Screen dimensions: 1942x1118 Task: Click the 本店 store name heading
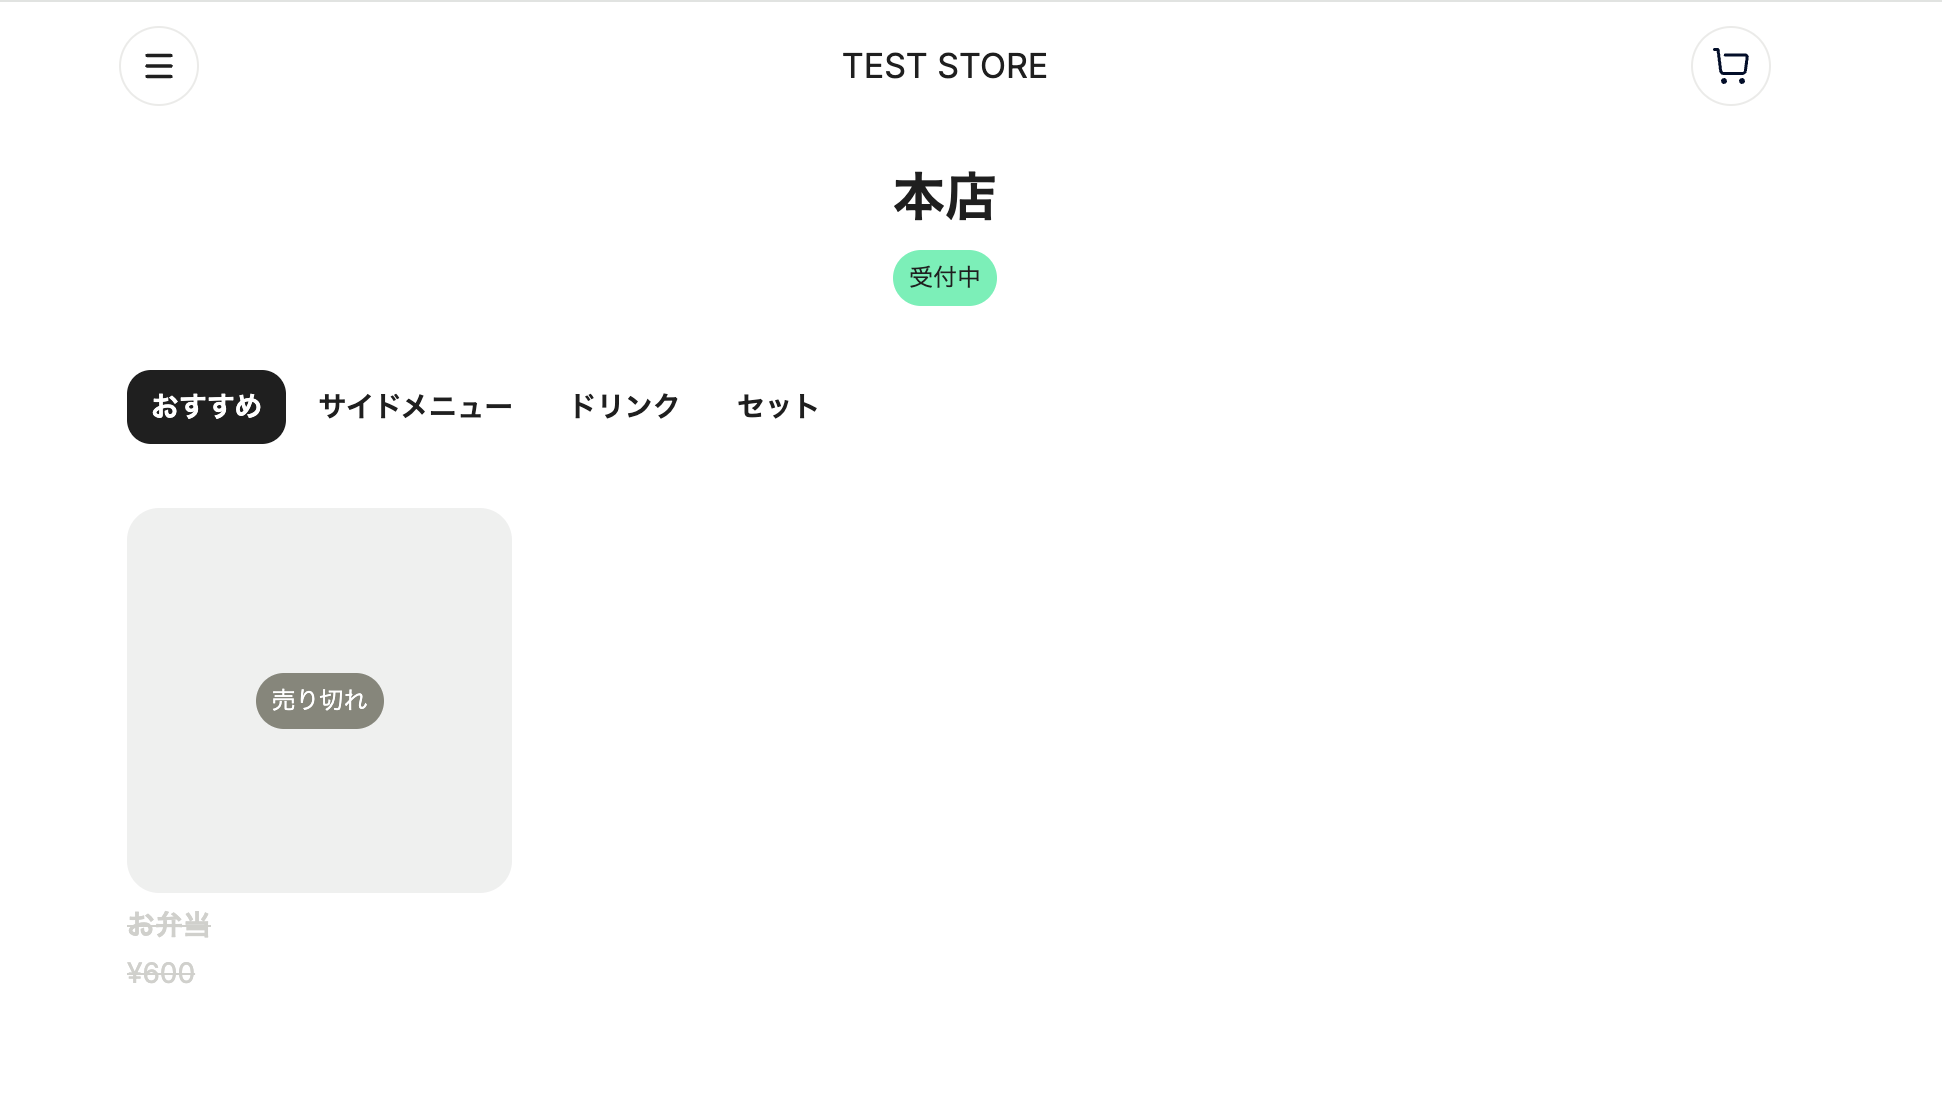click(944, 198)
